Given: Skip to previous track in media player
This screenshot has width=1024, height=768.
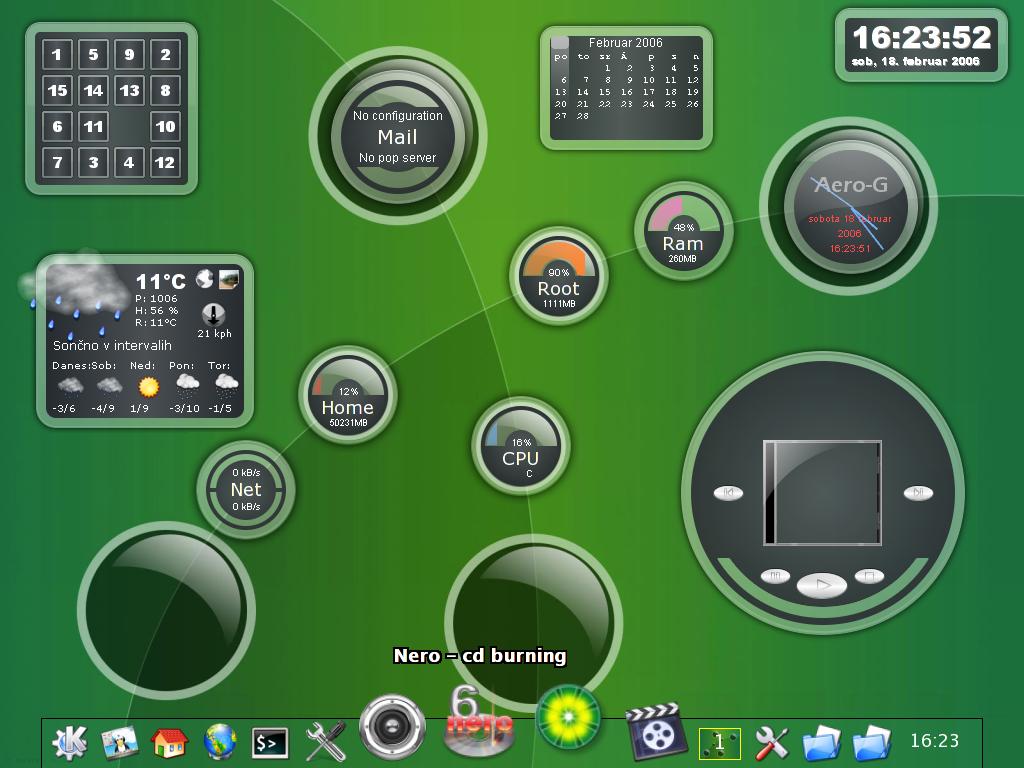Looking at the screenshot, I should click(x=728, y=493).
